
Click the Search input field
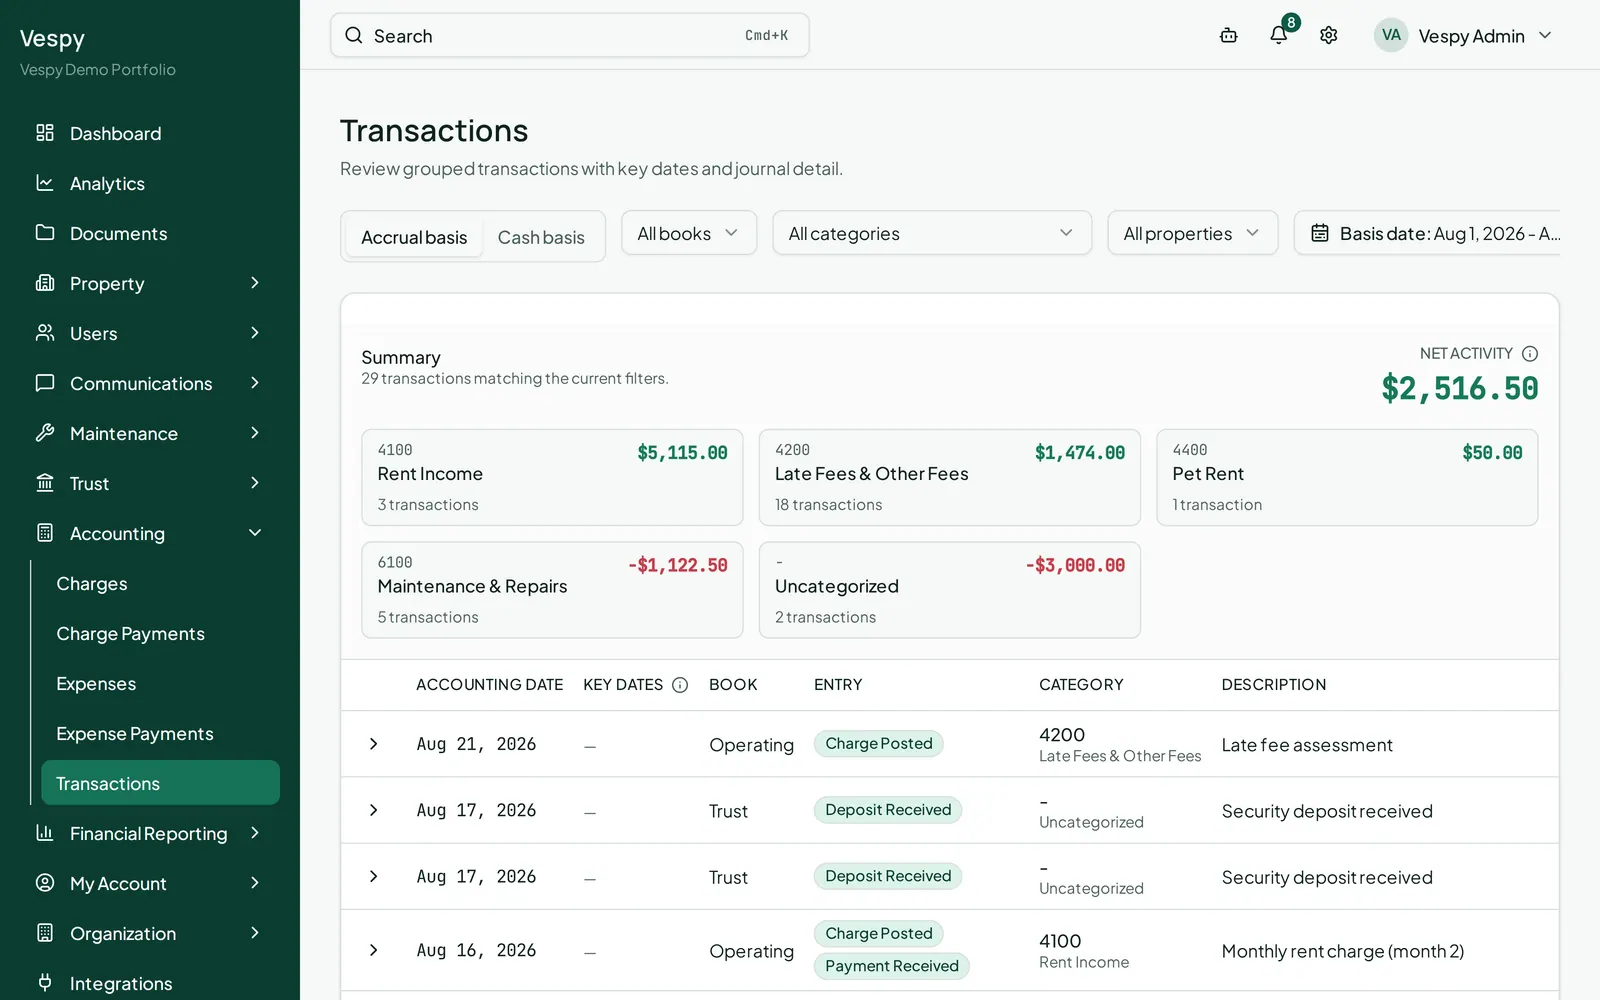point(570,36)
